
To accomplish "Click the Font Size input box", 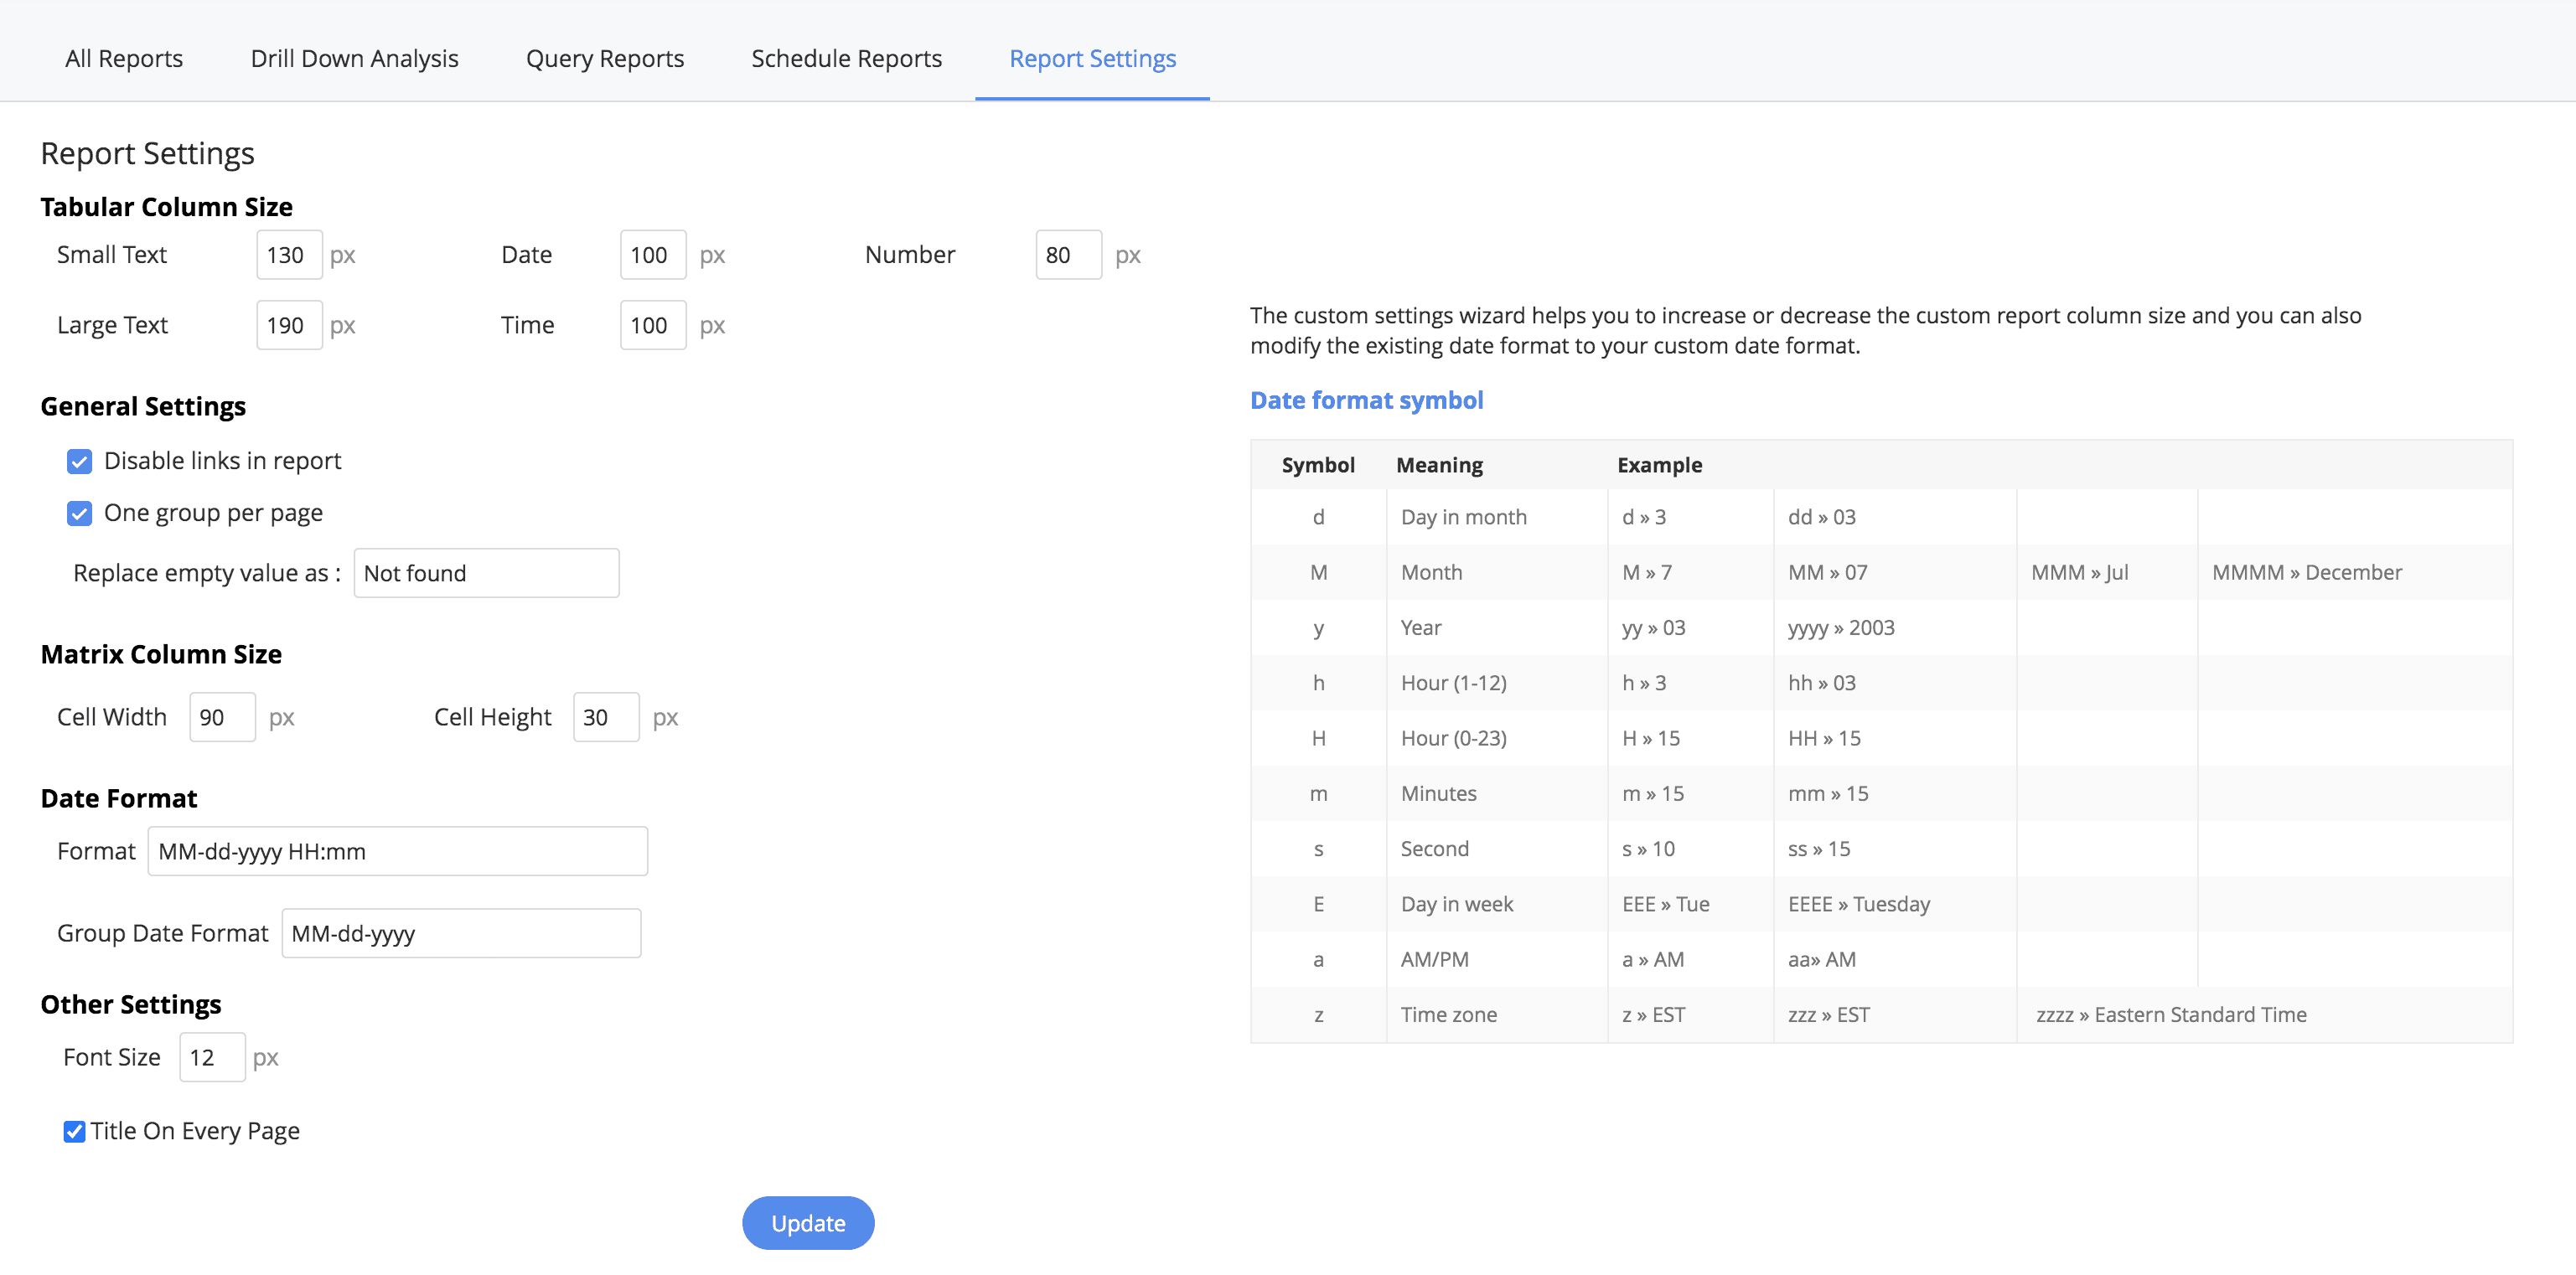I will pos(212,1057).
